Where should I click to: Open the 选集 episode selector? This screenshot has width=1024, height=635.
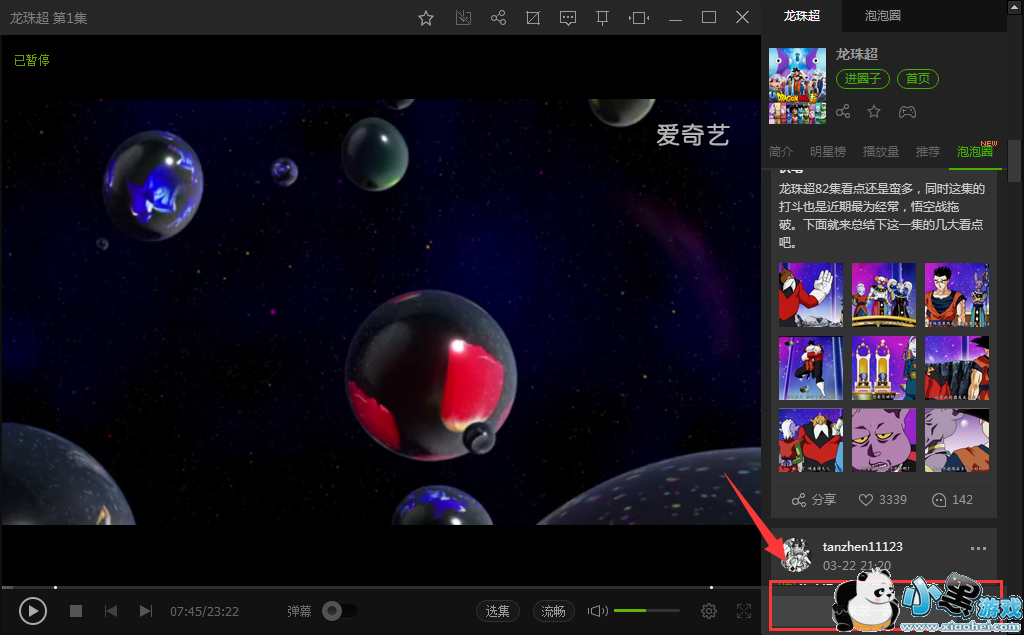(x=497, y=611)
